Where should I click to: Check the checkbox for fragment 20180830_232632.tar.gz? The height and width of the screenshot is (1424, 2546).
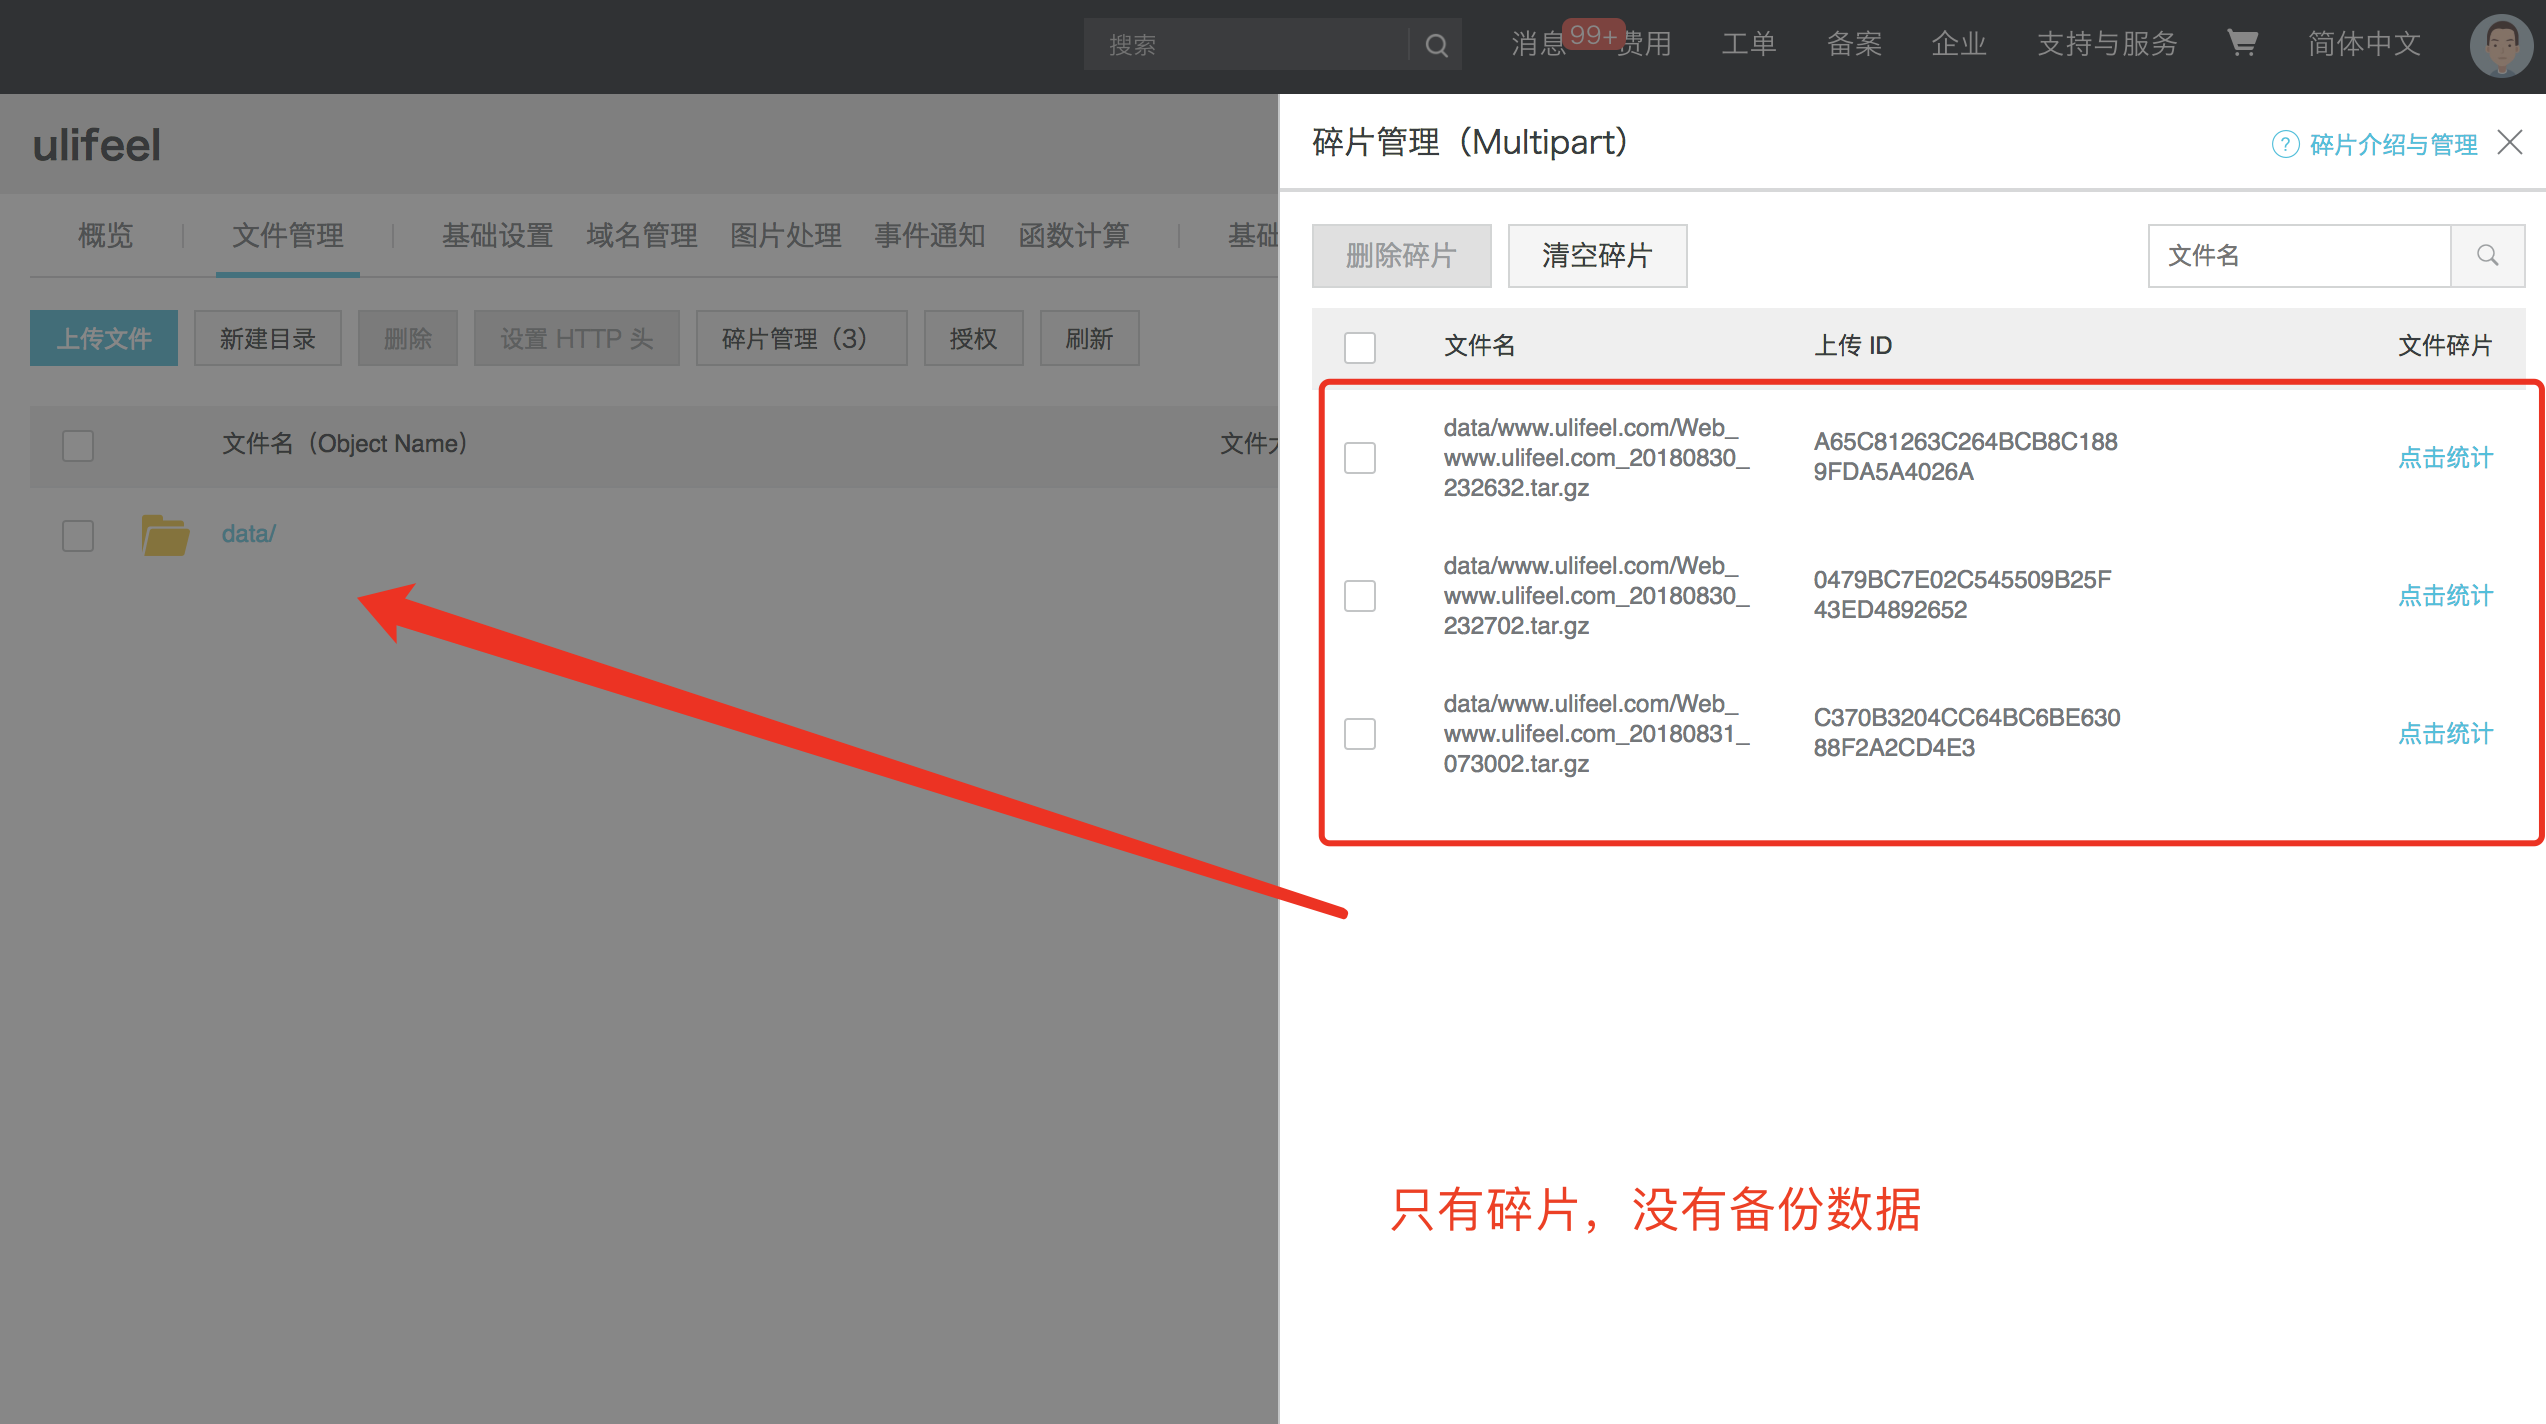click(1359, 457)
